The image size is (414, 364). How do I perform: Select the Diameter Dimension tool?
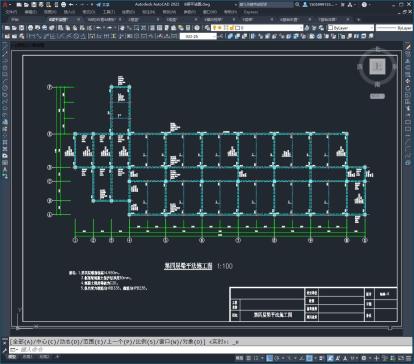coord(77,36)
